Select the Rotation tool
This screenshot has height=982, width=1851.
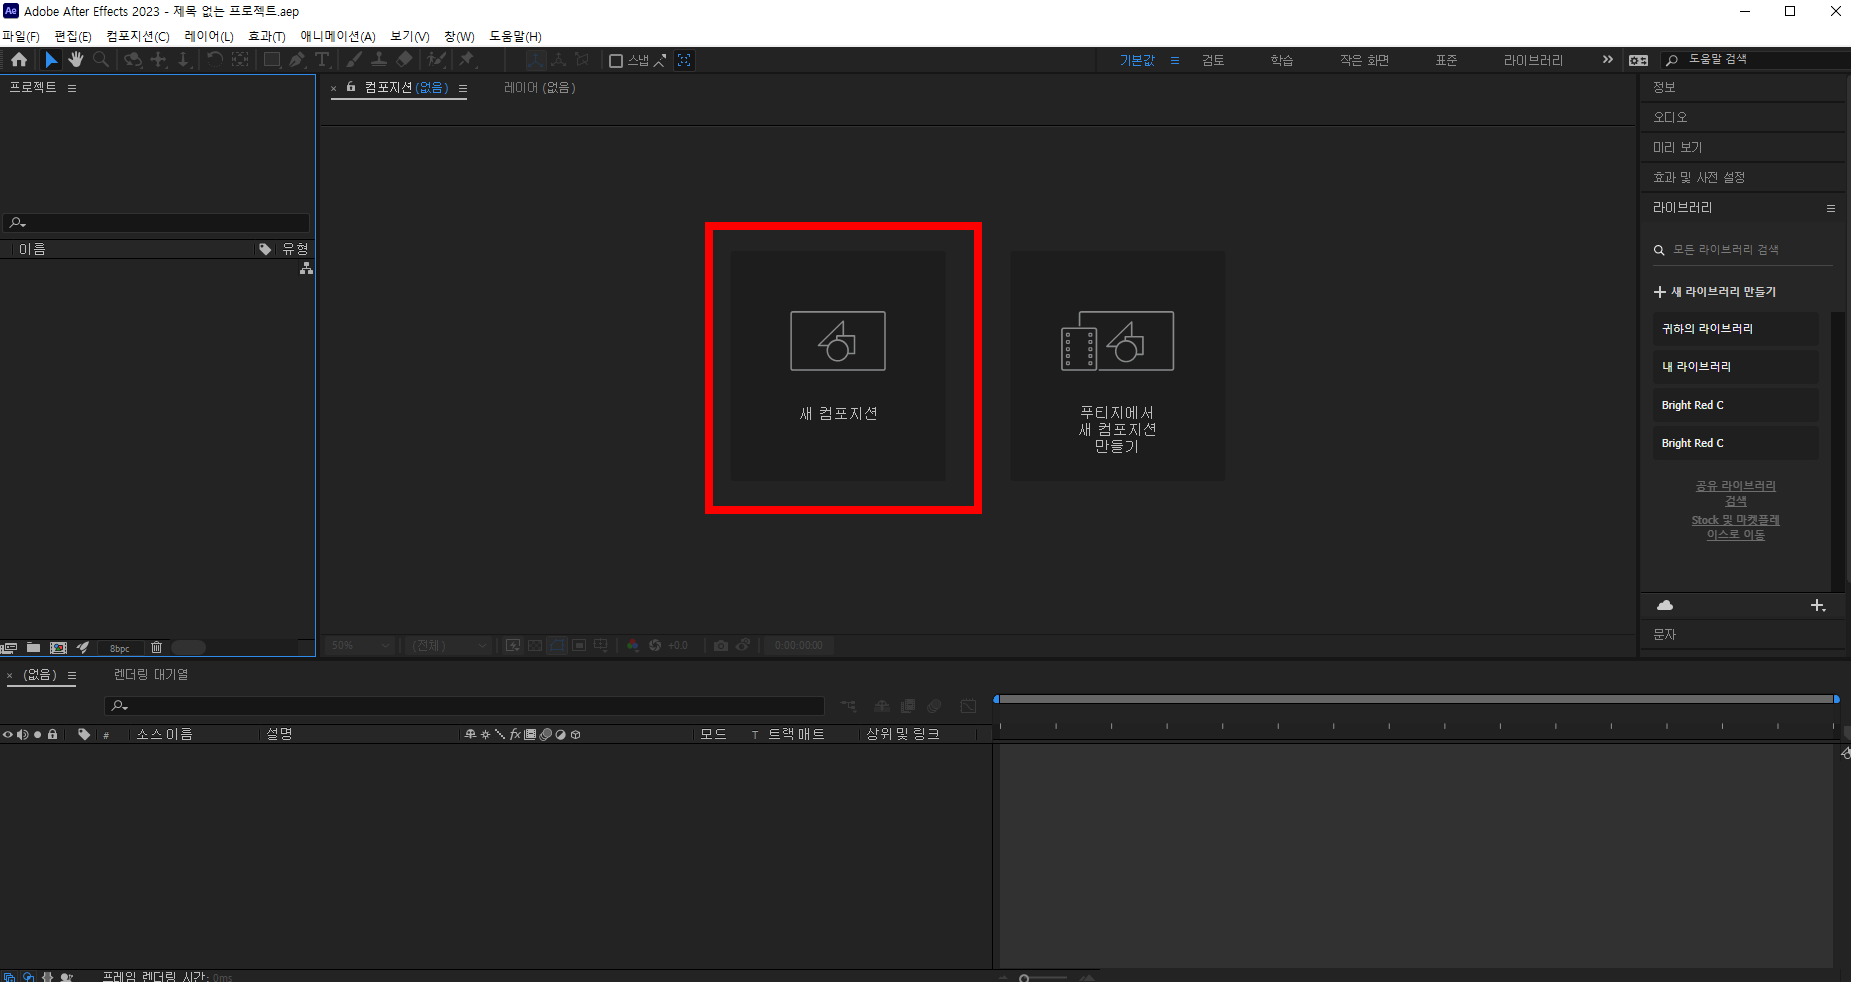(214, 60)
